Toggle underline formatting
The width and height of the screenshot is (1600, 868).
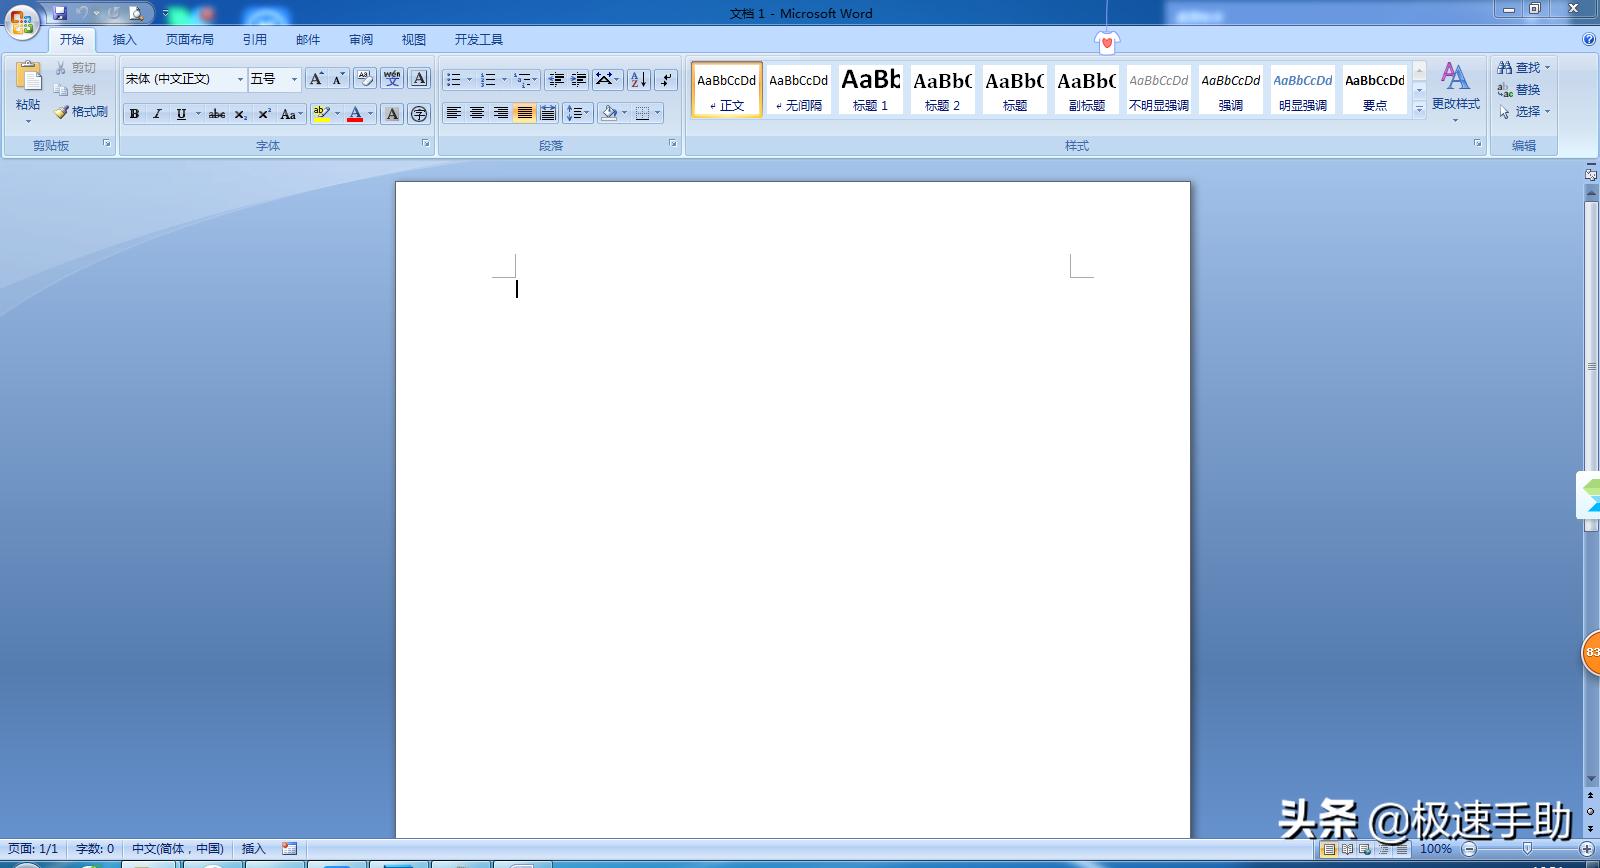click(x=181, y=114)
